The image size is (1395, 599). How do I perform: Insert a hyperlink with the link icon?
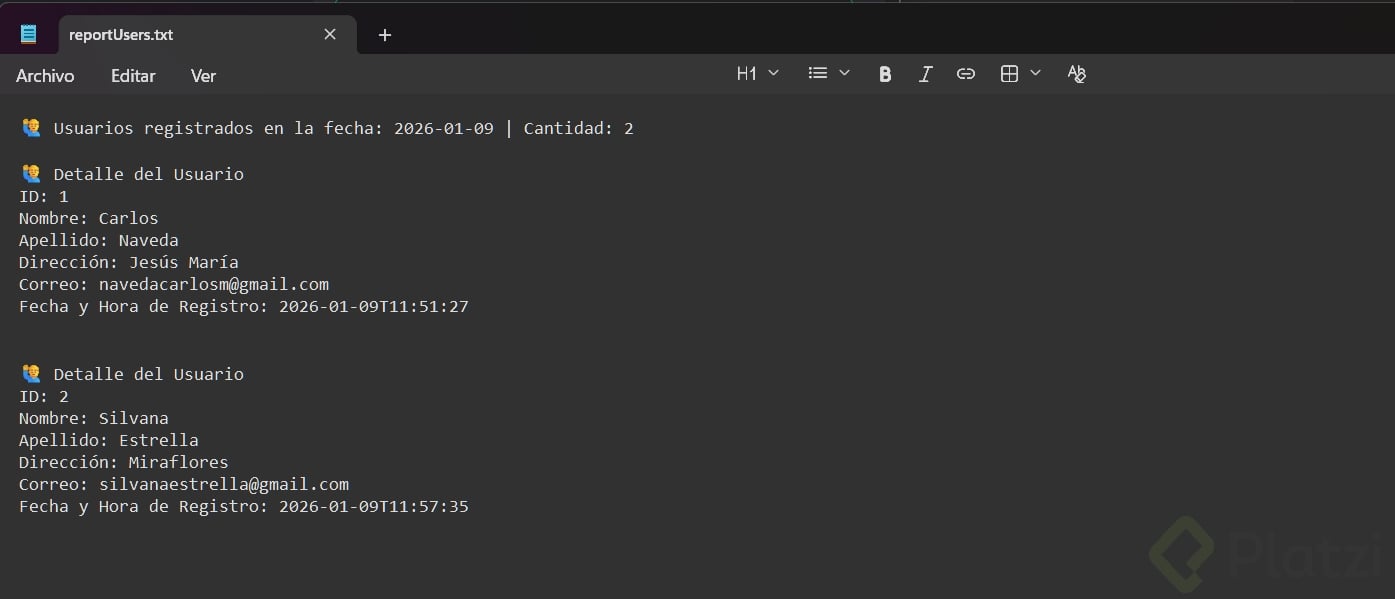[966, 74]
